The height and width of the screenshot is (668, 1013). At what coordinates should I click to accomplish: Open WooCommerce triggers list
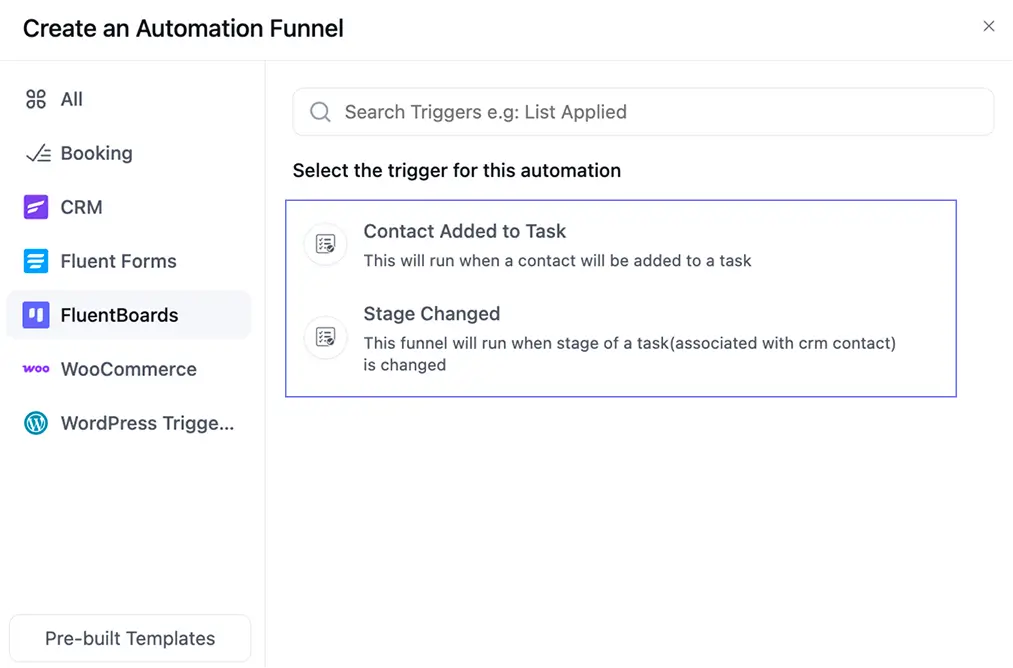129,369
